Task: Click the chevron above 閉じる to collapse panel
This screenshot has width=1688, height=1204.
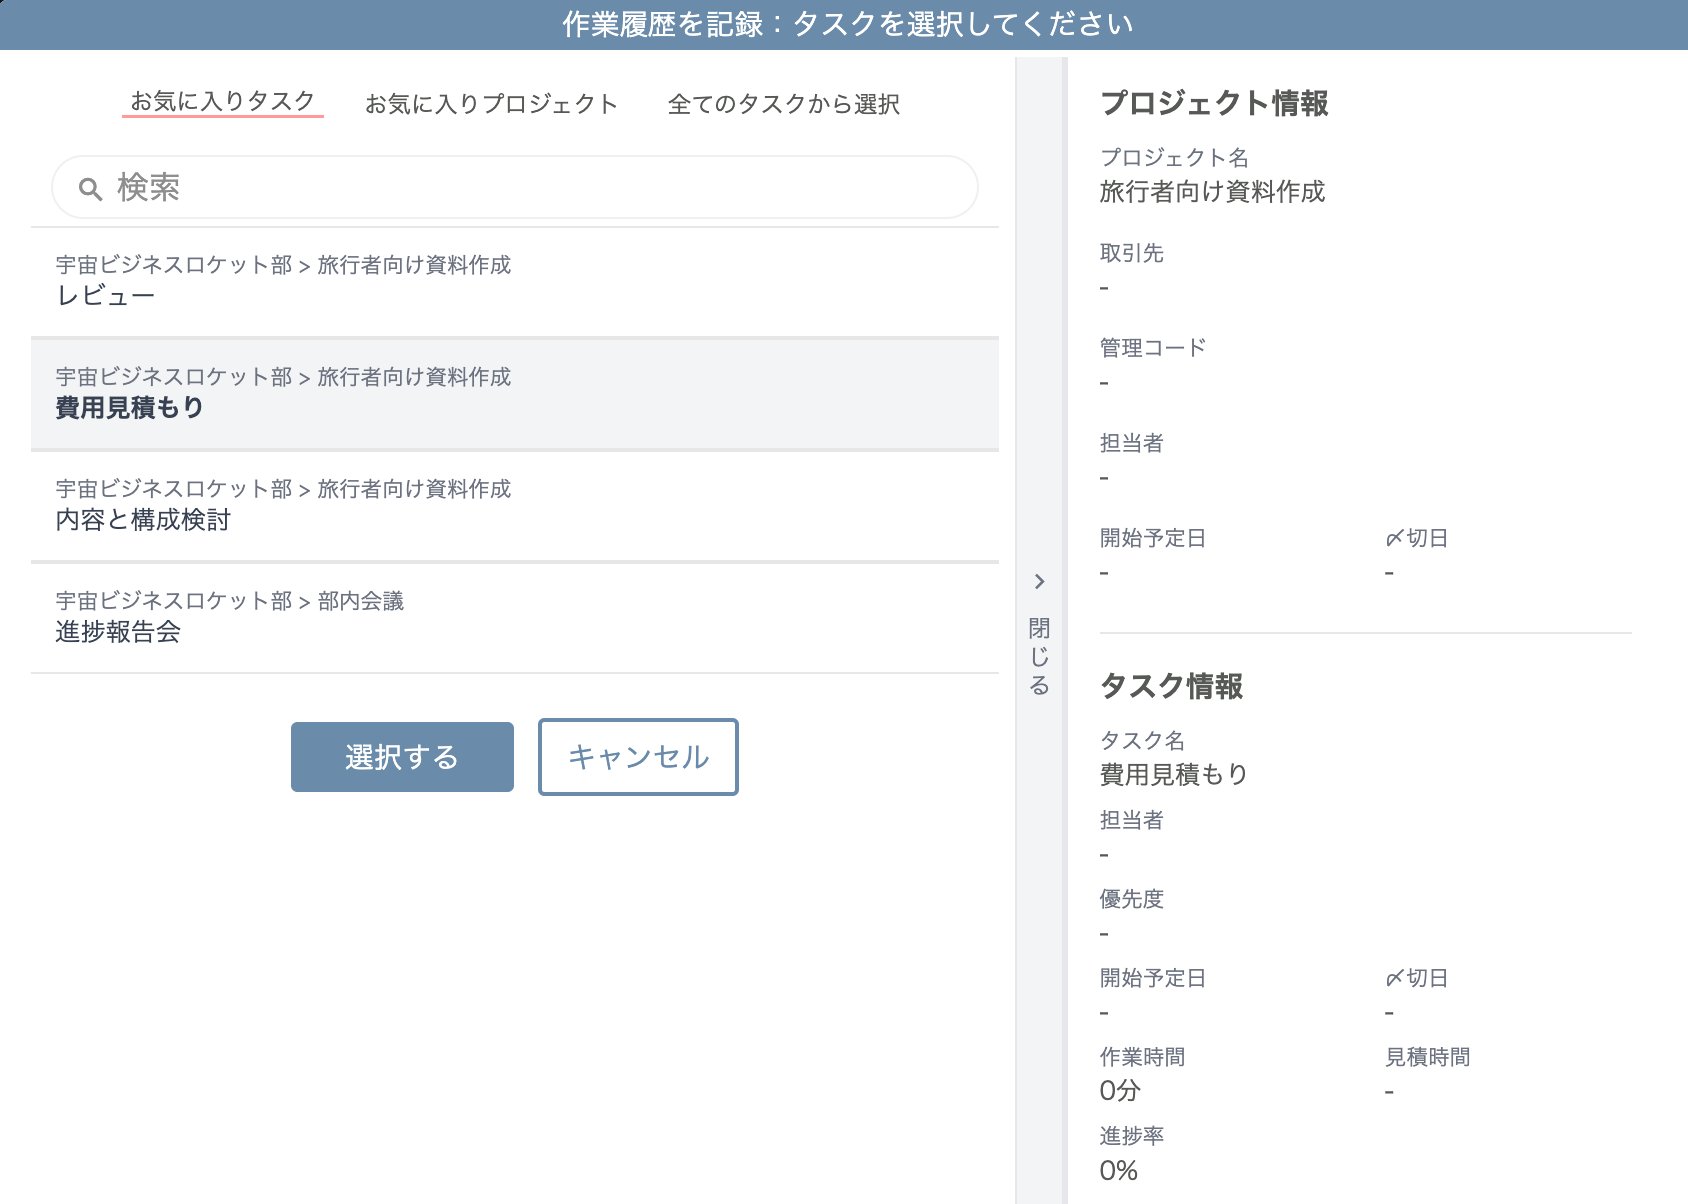Action: tap(1039, 581)
